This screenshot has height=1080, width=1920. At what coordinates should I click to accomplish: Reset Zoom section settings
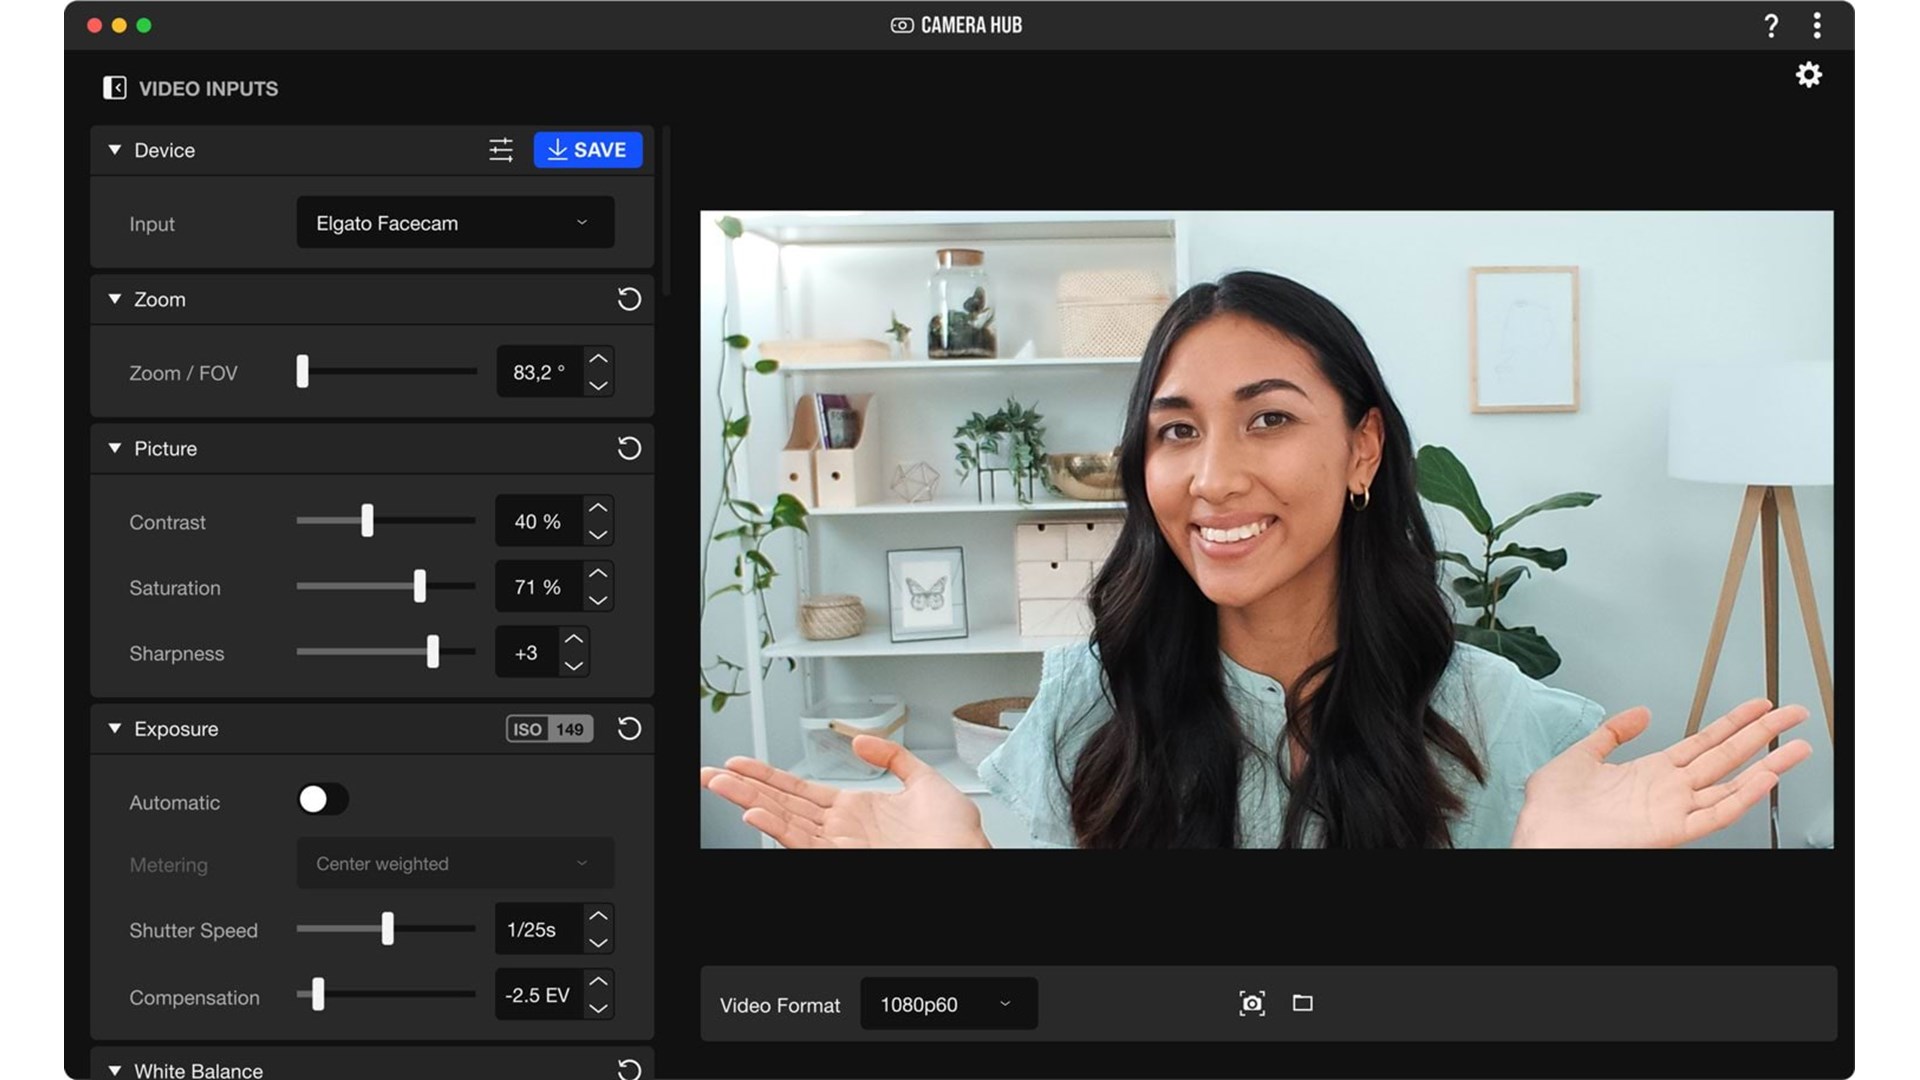[x=629, y=299]
